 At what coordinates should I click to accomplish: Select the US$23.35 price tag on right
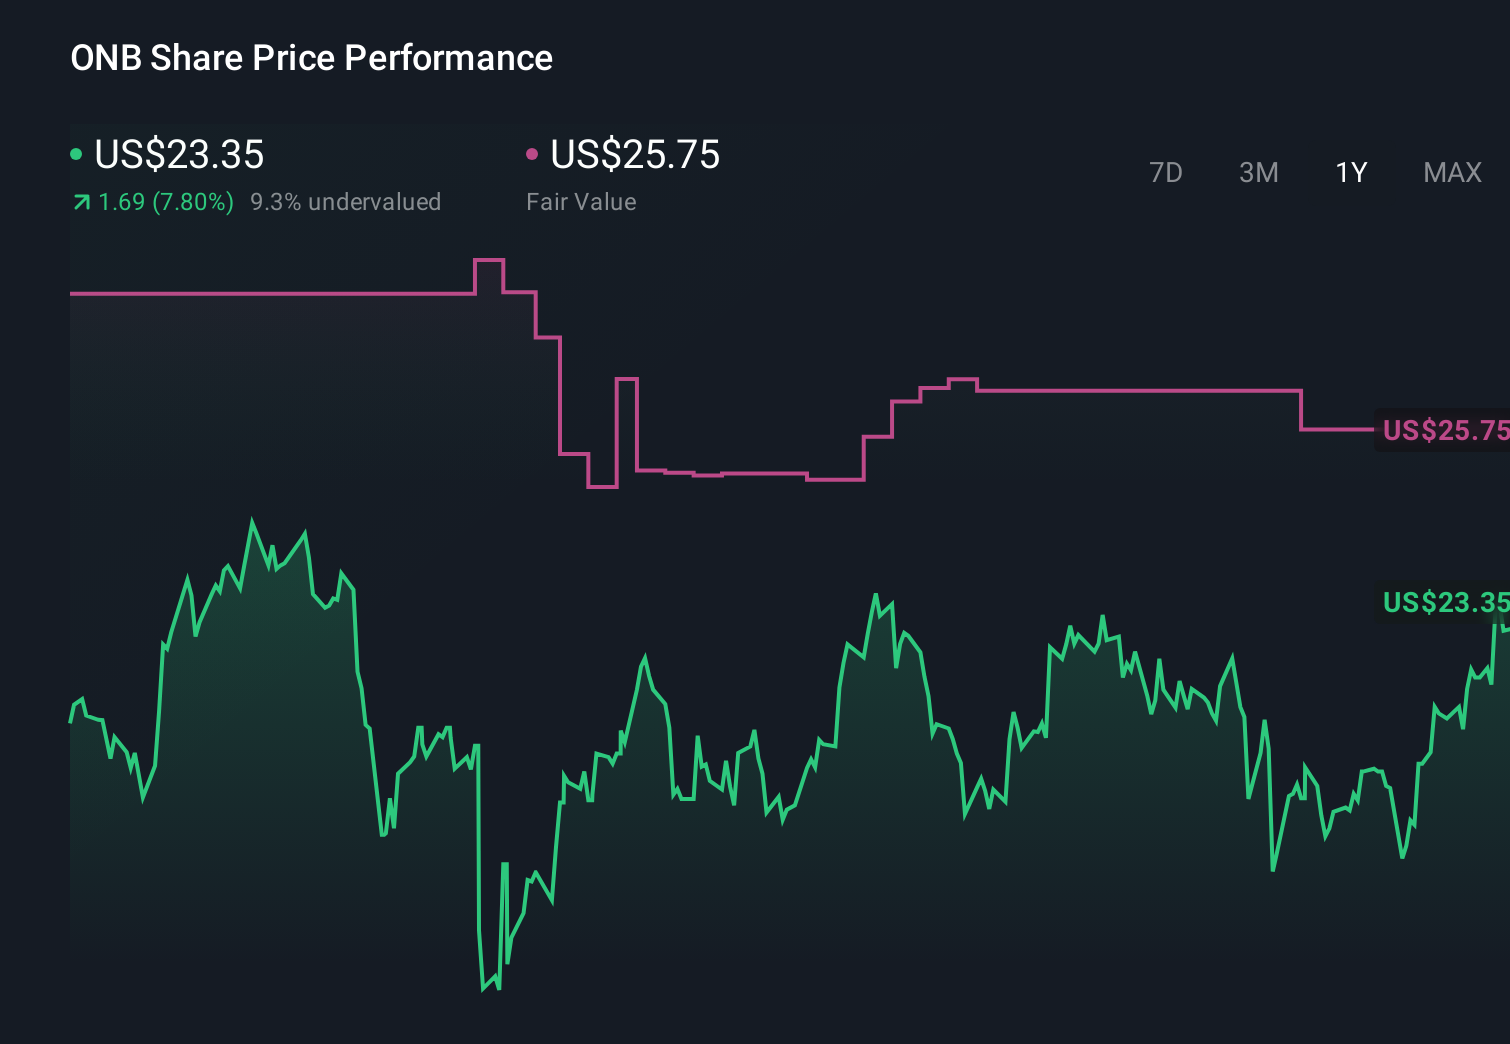[x=1443, y=602]
